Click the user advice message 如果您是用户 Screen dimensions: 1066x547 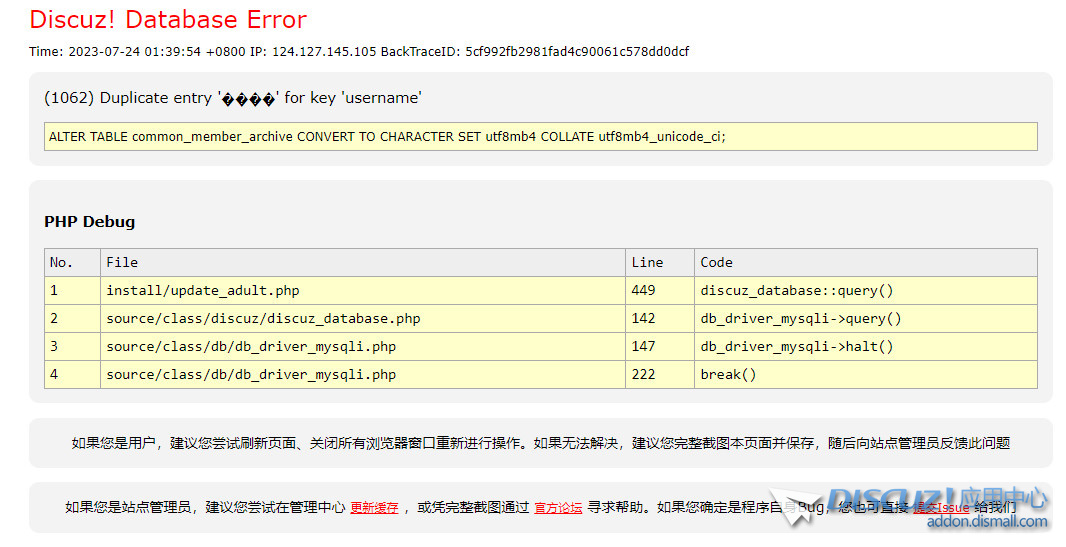click(540, 444)
